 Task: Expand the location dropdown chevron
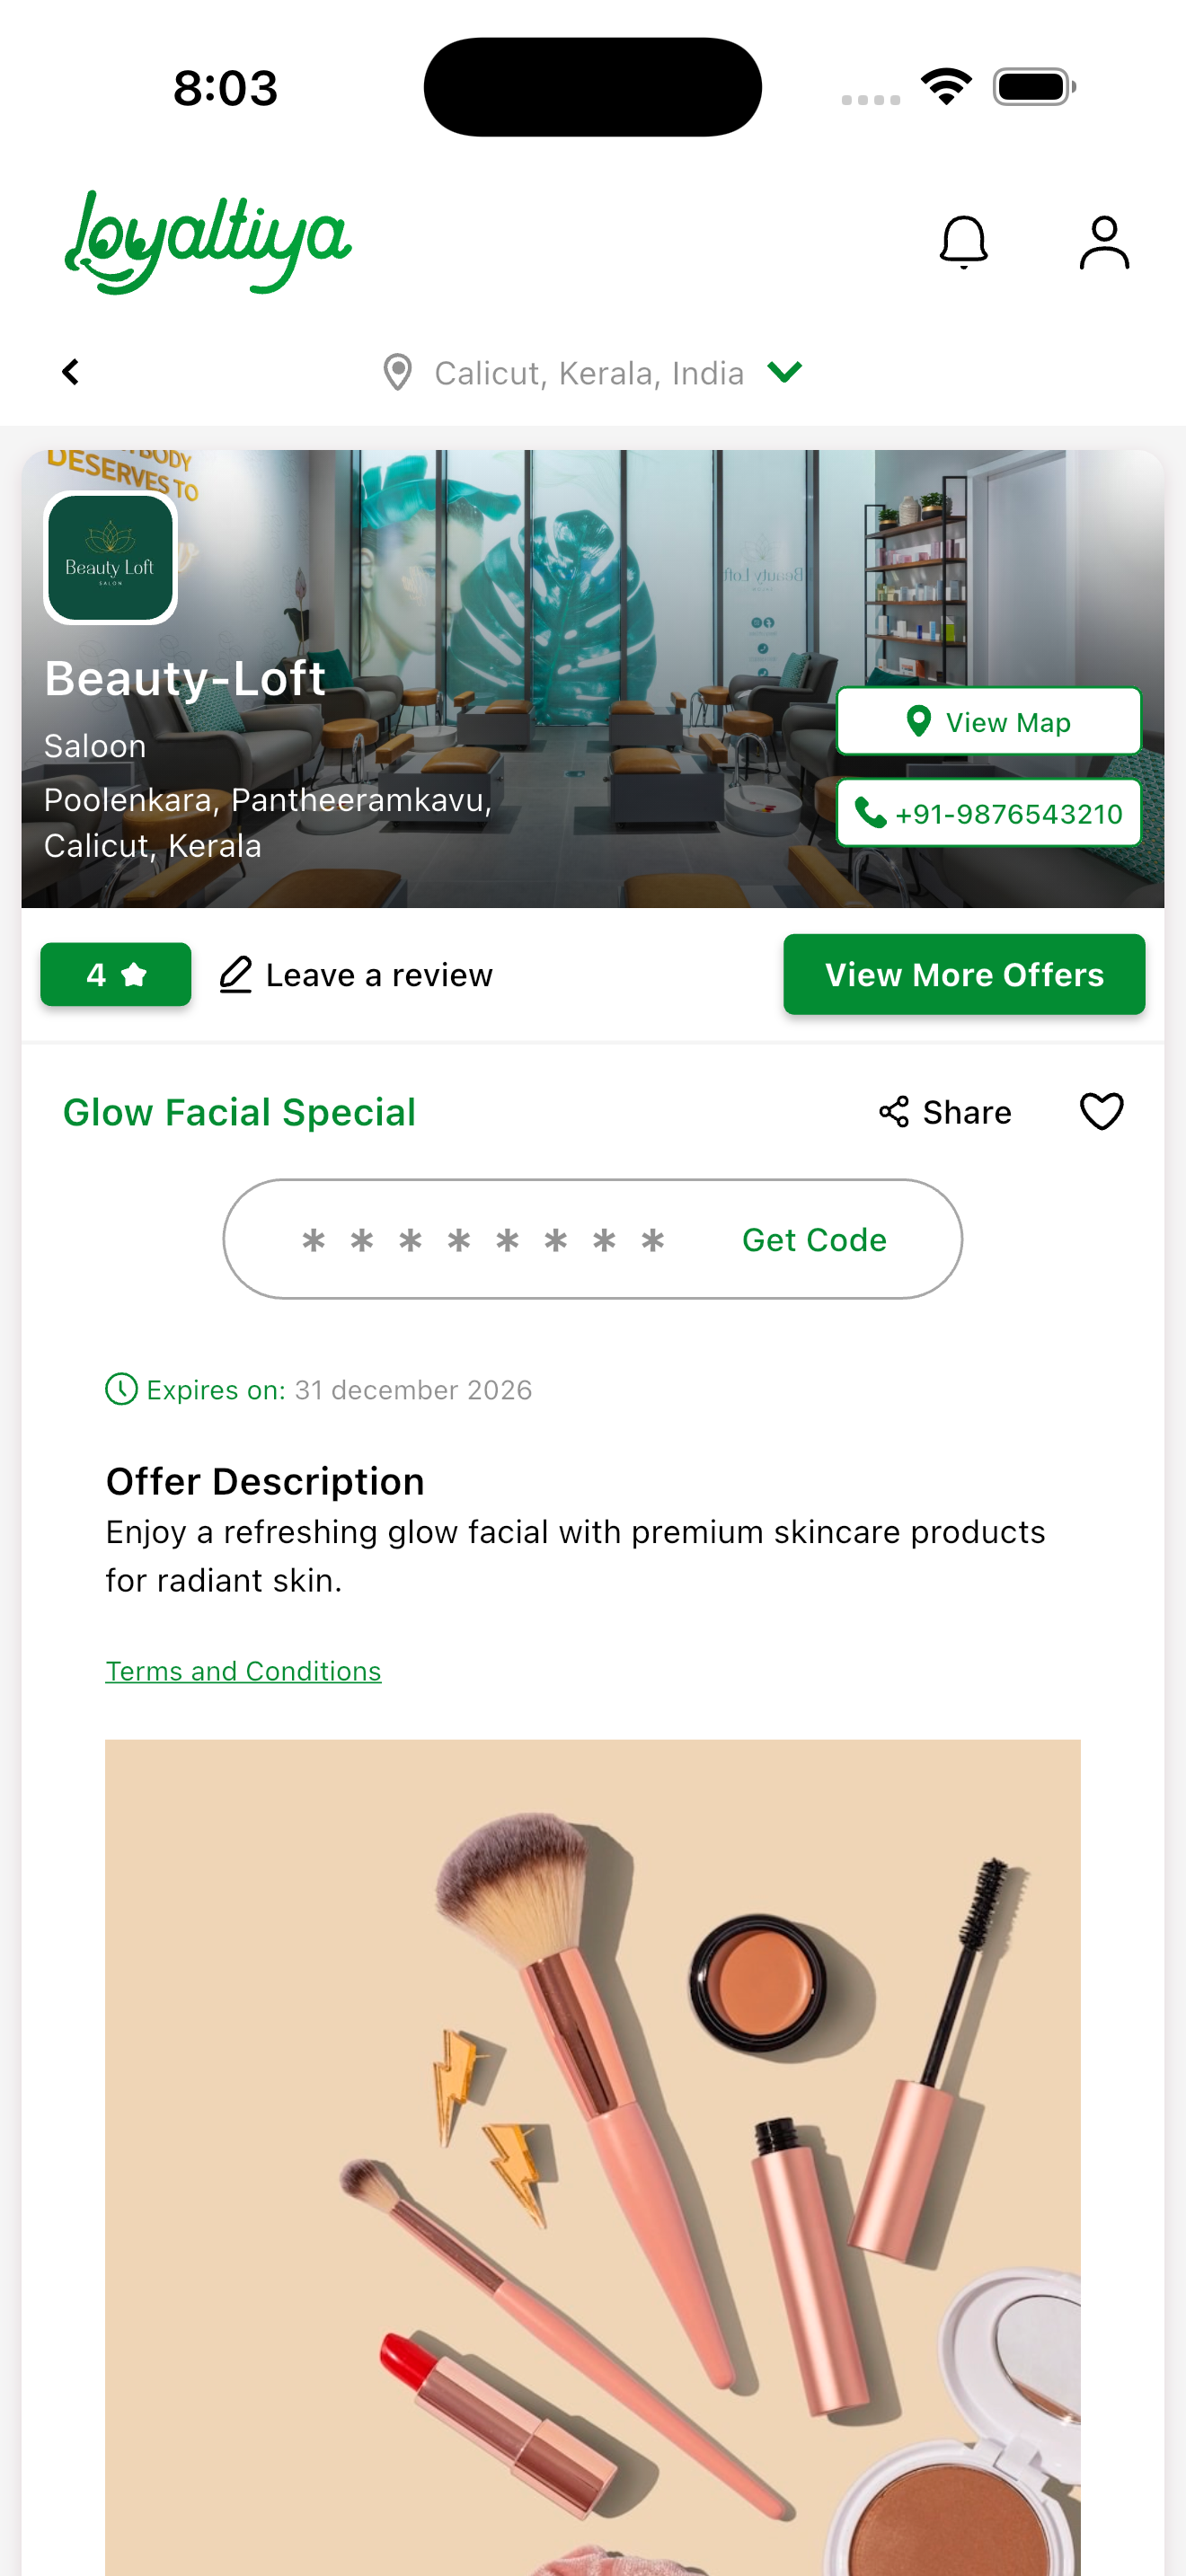(x=784, y=372)
